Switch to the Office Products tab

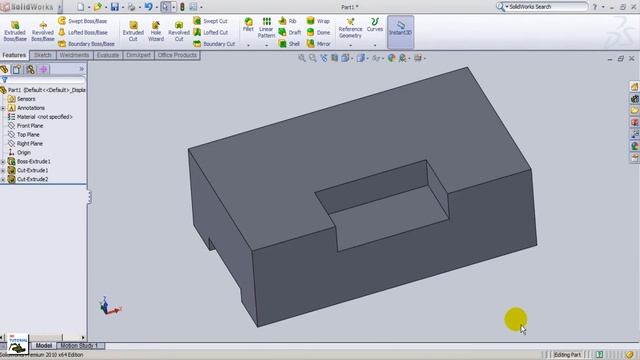[177, 55]
